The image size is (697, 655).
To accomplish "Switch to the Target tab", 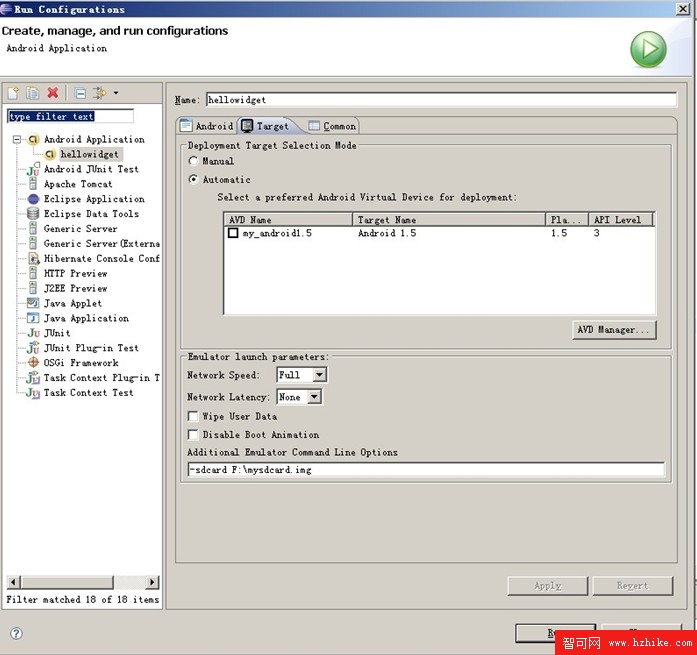I will click(265, 126).
